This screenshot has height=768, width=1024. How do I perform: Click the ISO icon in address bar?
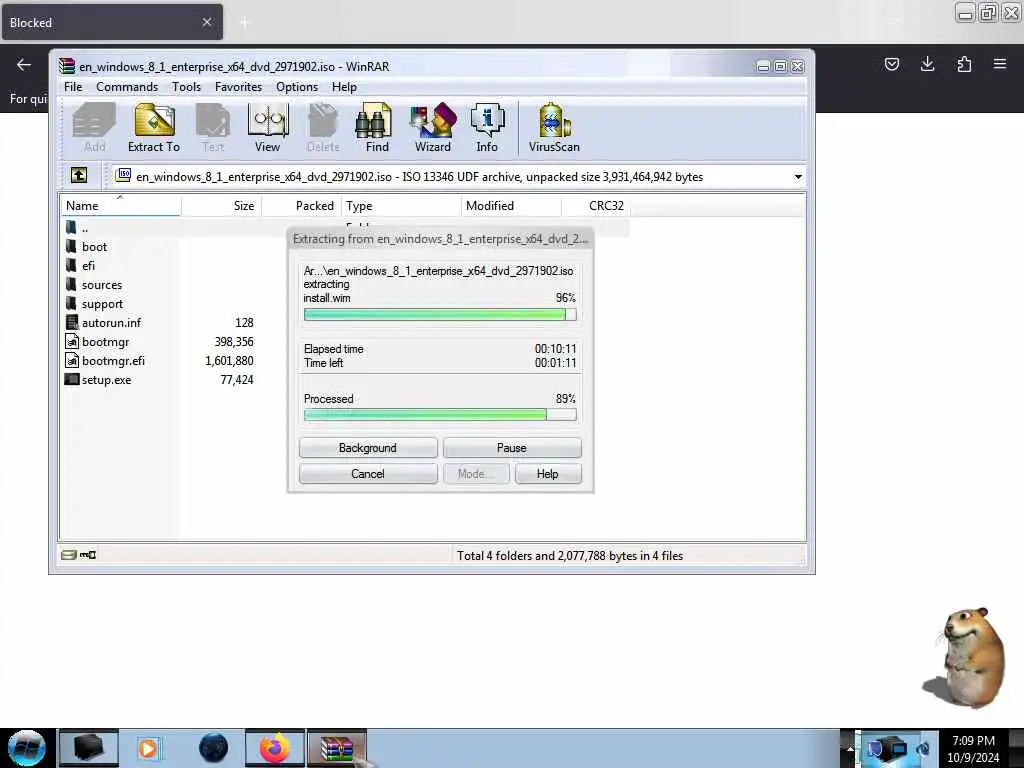tap(123, 175)
